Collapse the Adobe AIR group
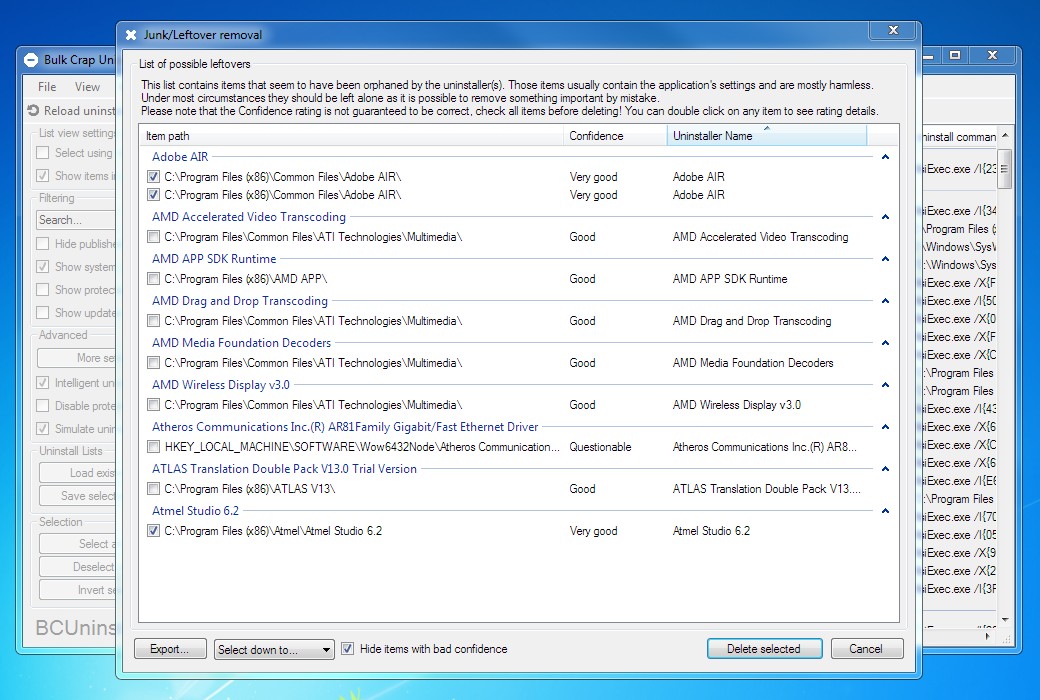This screenshot has height=700, width=1040. click(x=885, y=157)
